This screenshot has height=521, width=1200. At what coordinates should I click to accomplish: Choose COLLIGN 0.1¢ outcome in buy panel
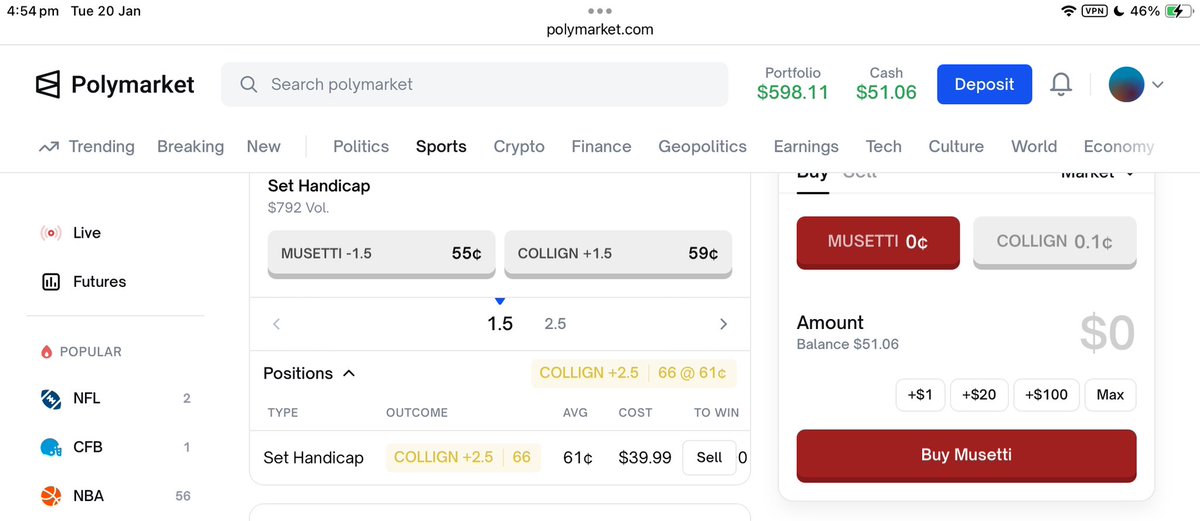[1055, 242]
